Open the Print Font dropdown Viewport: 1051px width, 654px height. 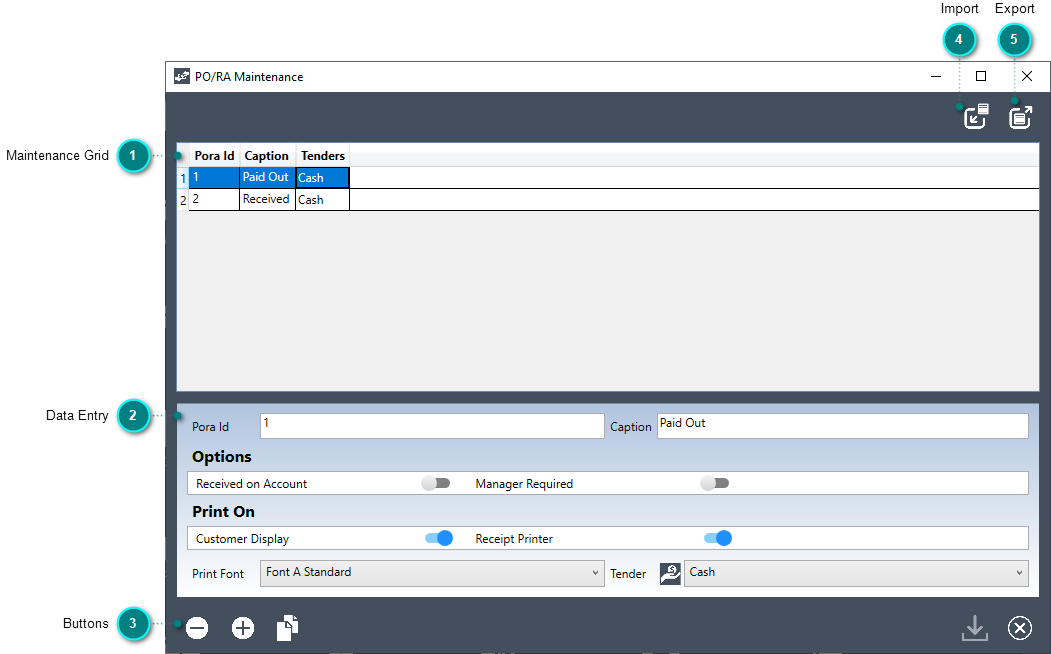point(432,573)
